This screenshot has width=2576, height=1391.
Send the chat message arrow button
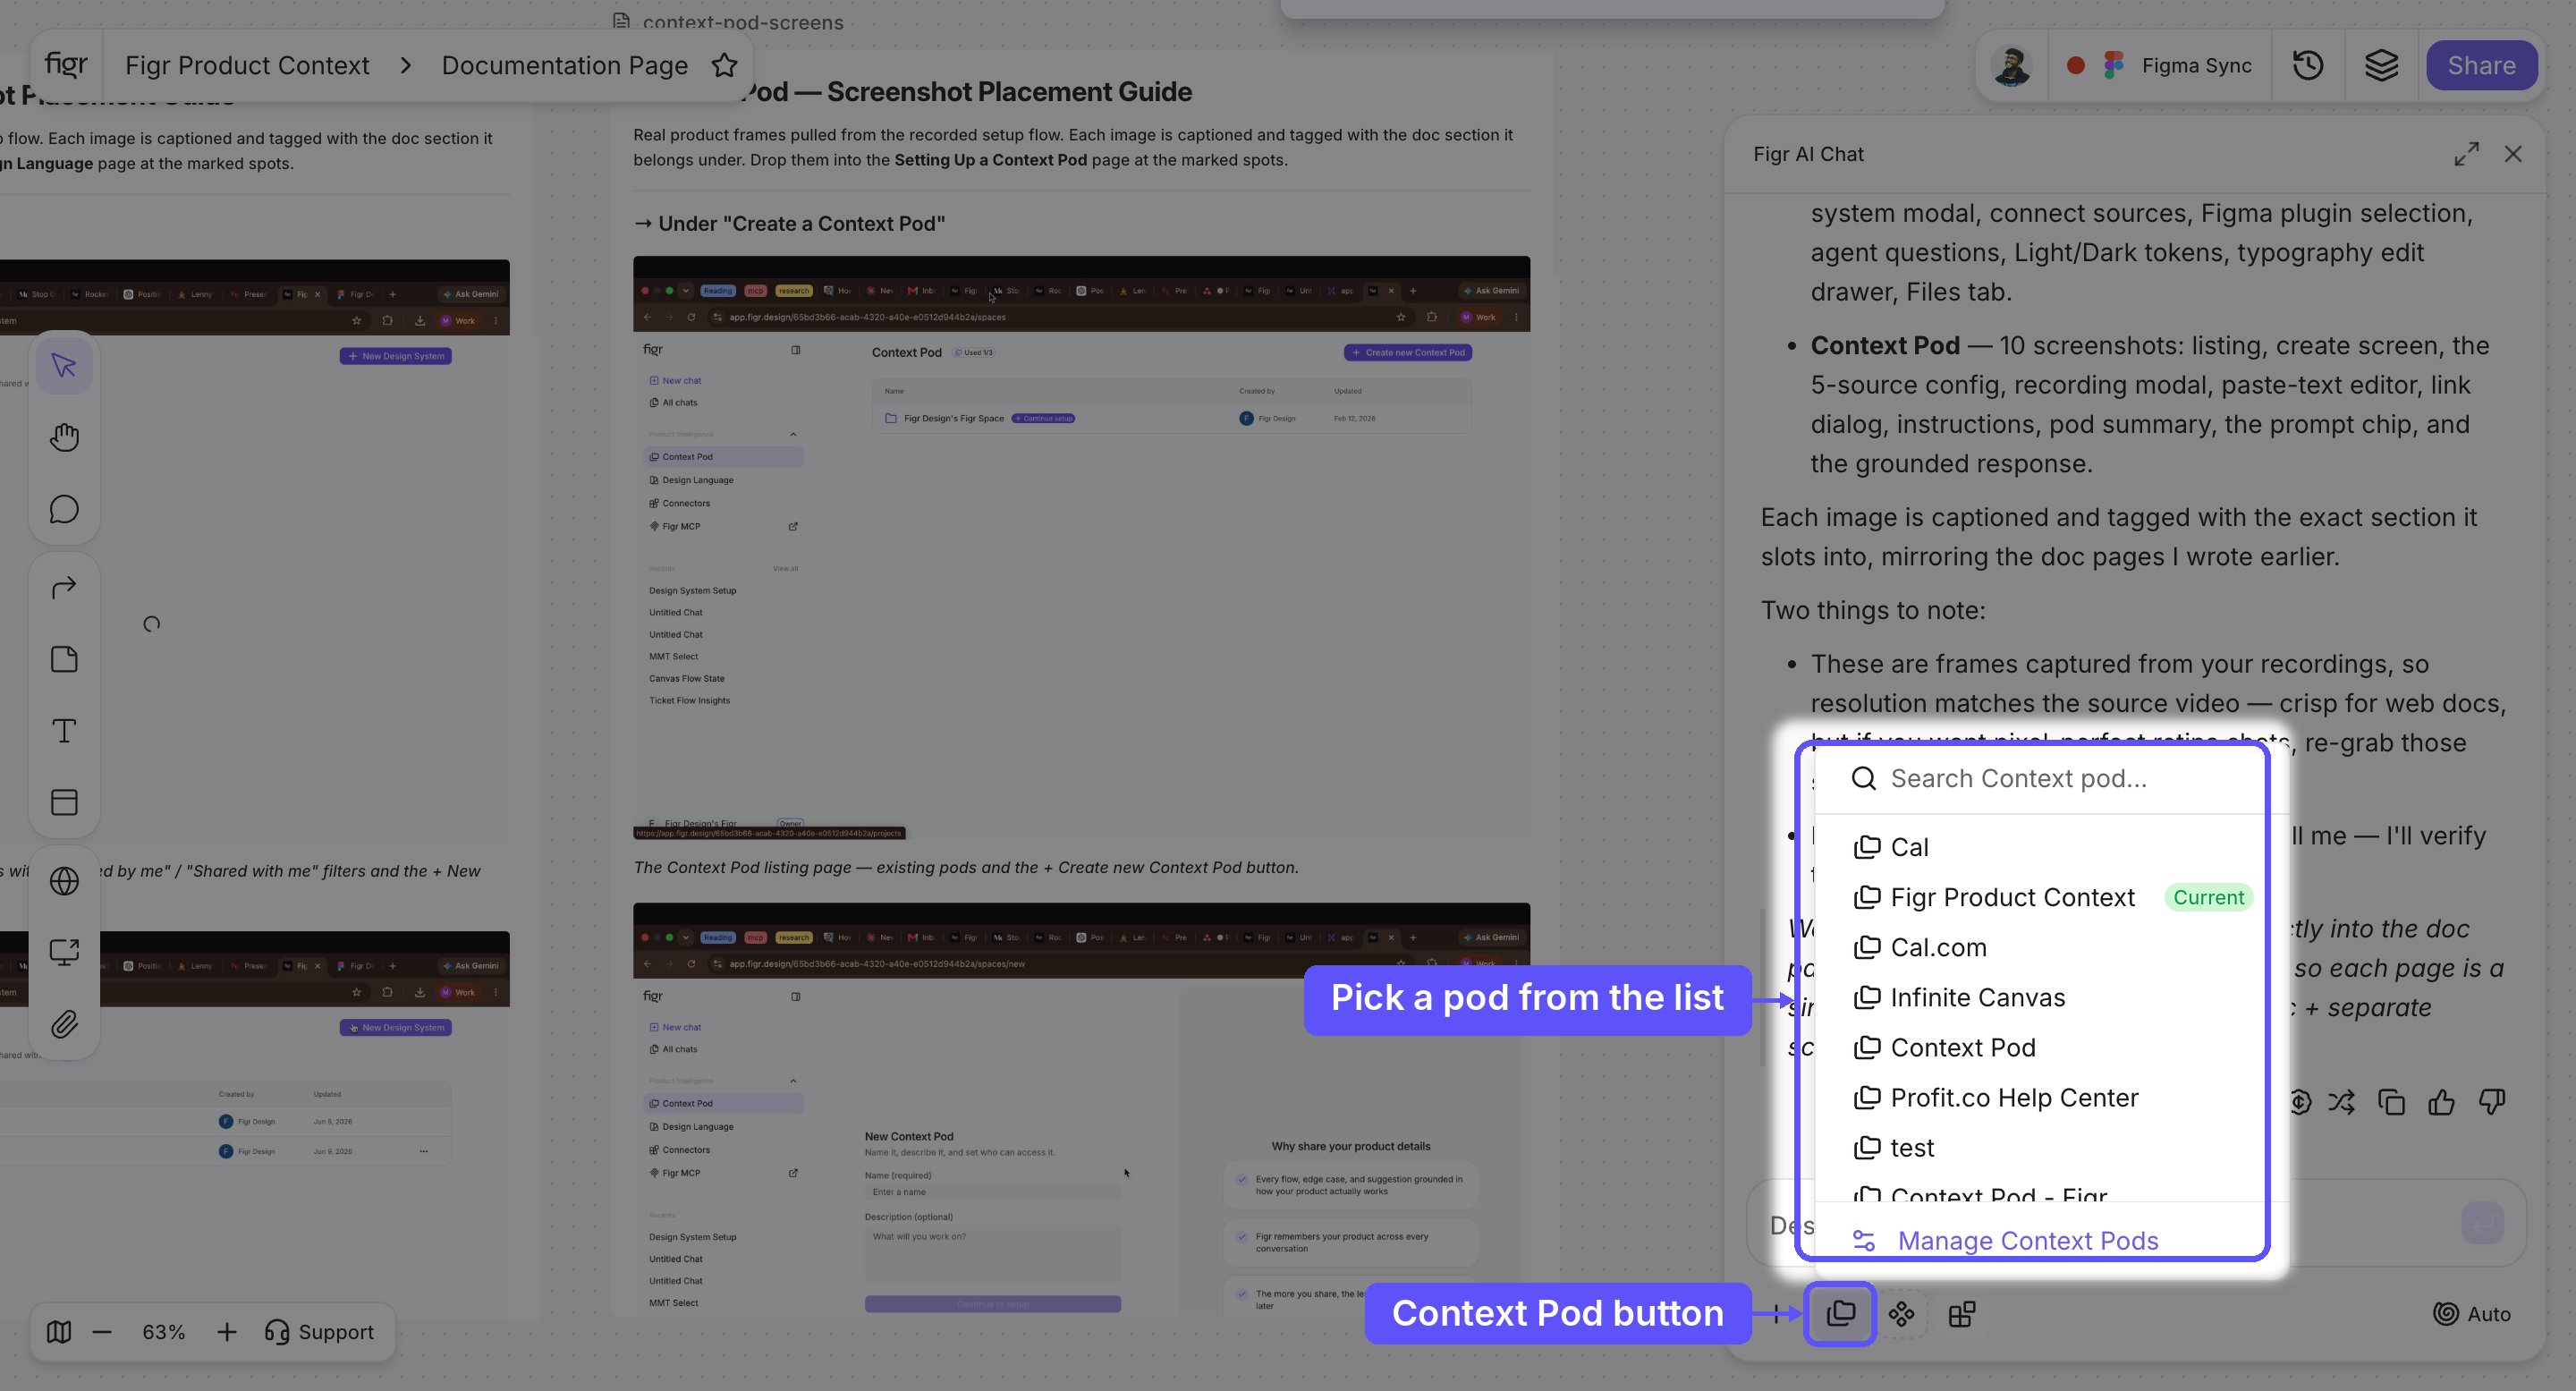[x=2482, y=1222]
